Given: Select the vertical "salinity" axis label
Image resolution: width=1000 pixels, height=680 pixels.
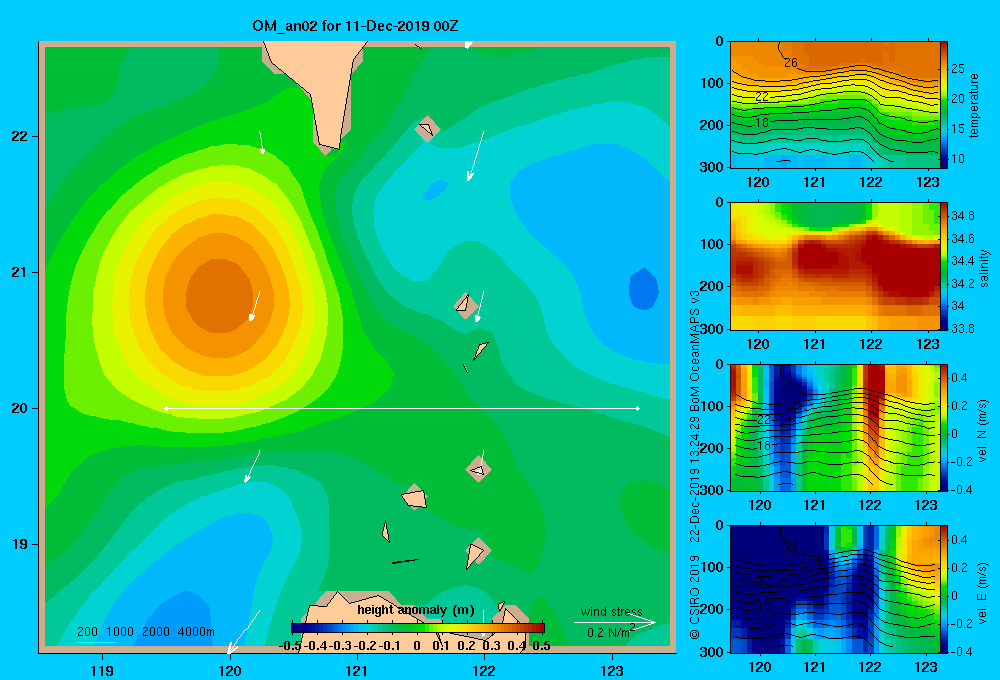Looking at the screenshot, I should [984, 267].
